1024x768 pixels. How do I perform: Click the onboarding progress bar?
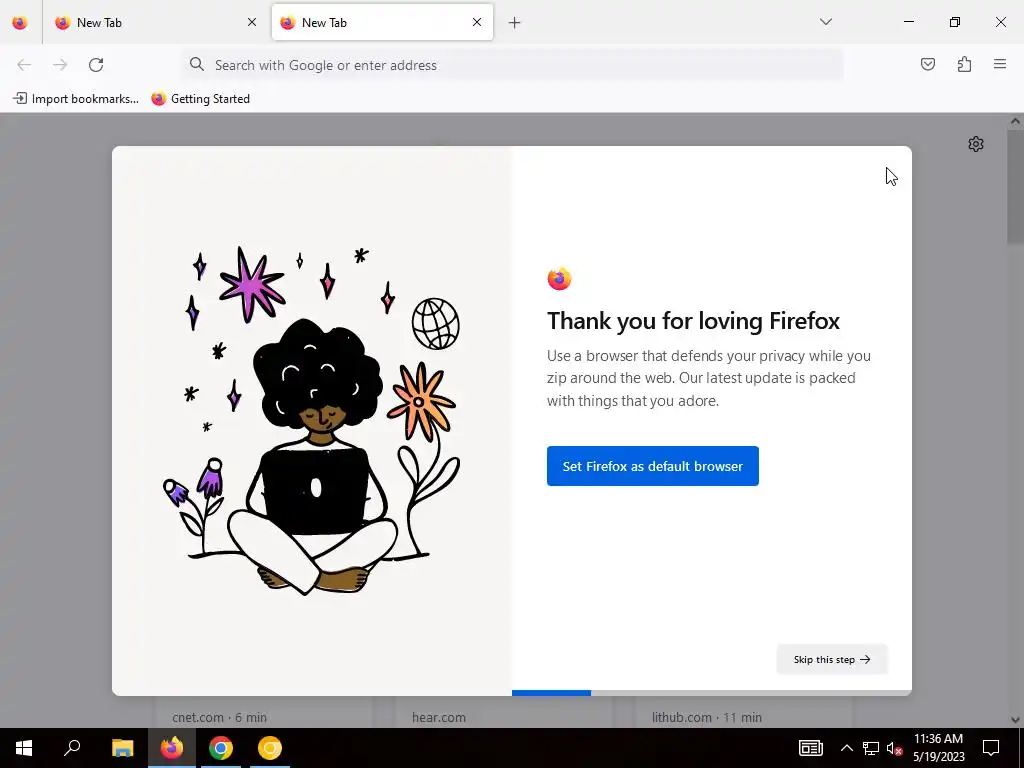[x=712, y=693]
